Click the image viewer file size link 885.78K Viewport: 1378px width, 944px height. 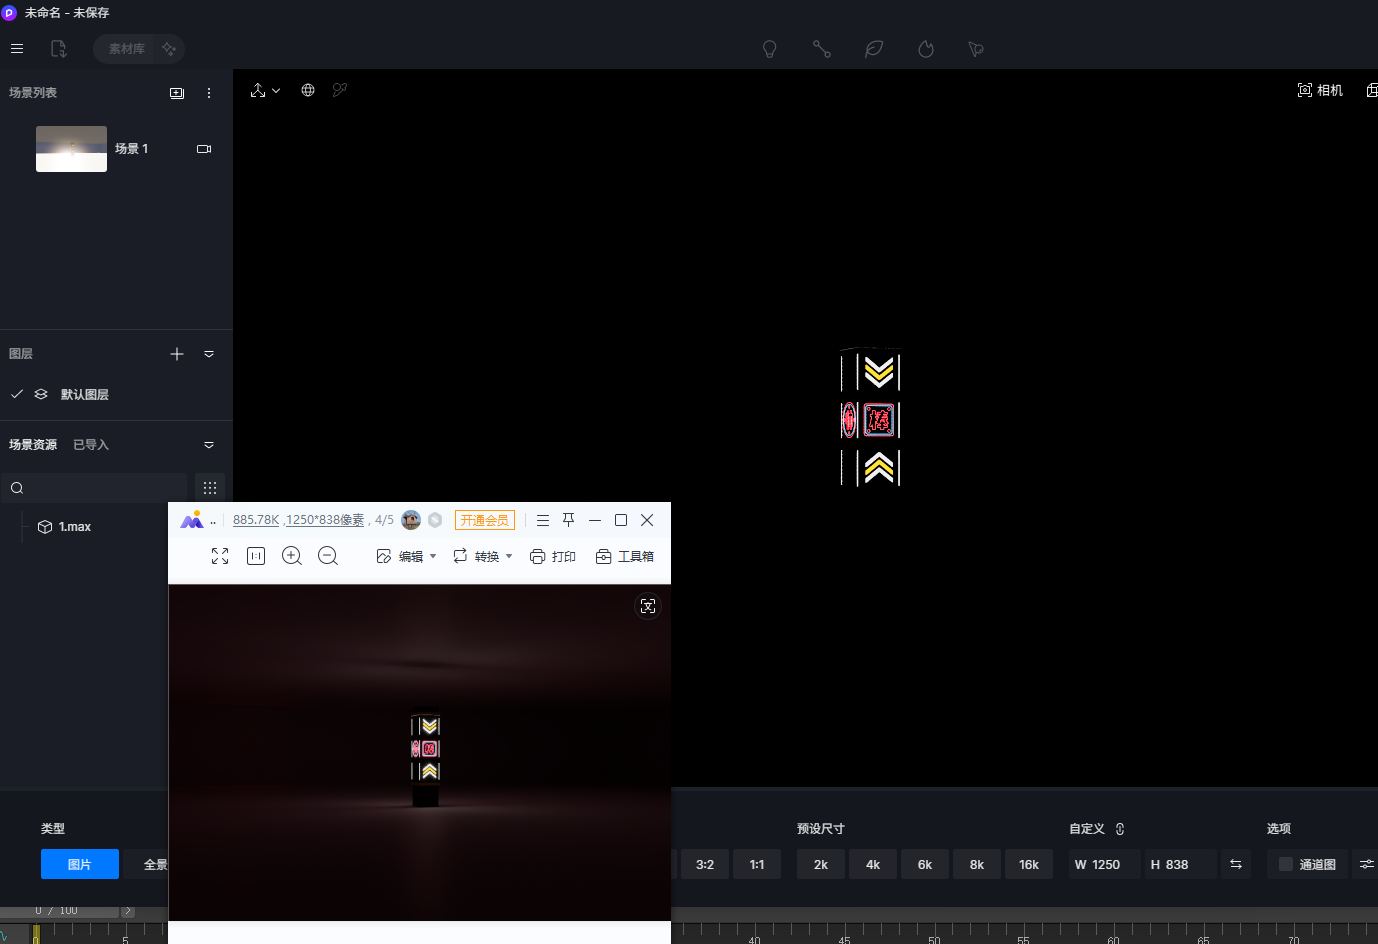[x=256, y=520]
